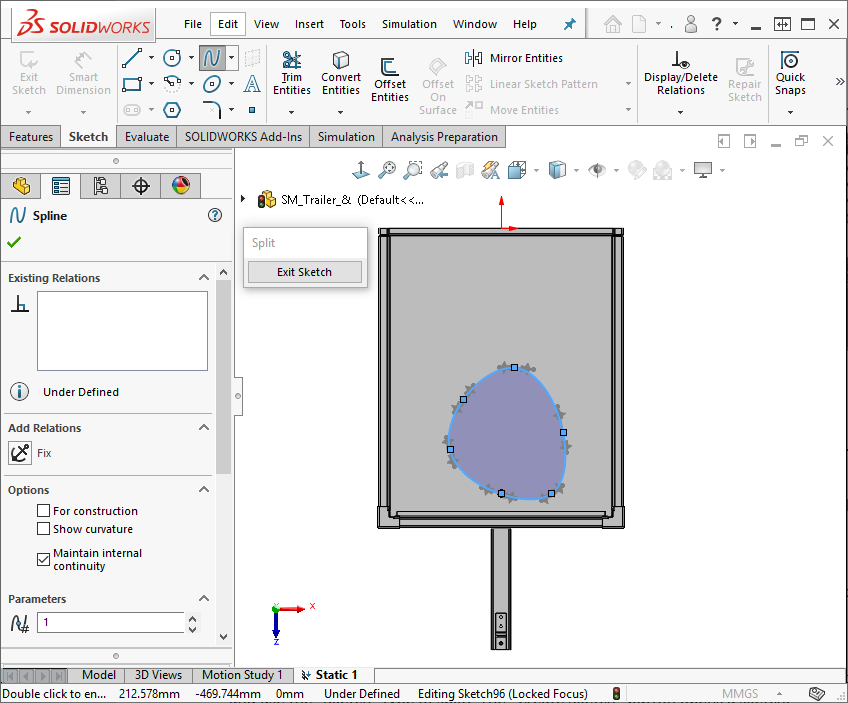The image size is (848, 703).
Task: Toggle Maintain internal continuity checkbox
Action: [x=43, y=559]
